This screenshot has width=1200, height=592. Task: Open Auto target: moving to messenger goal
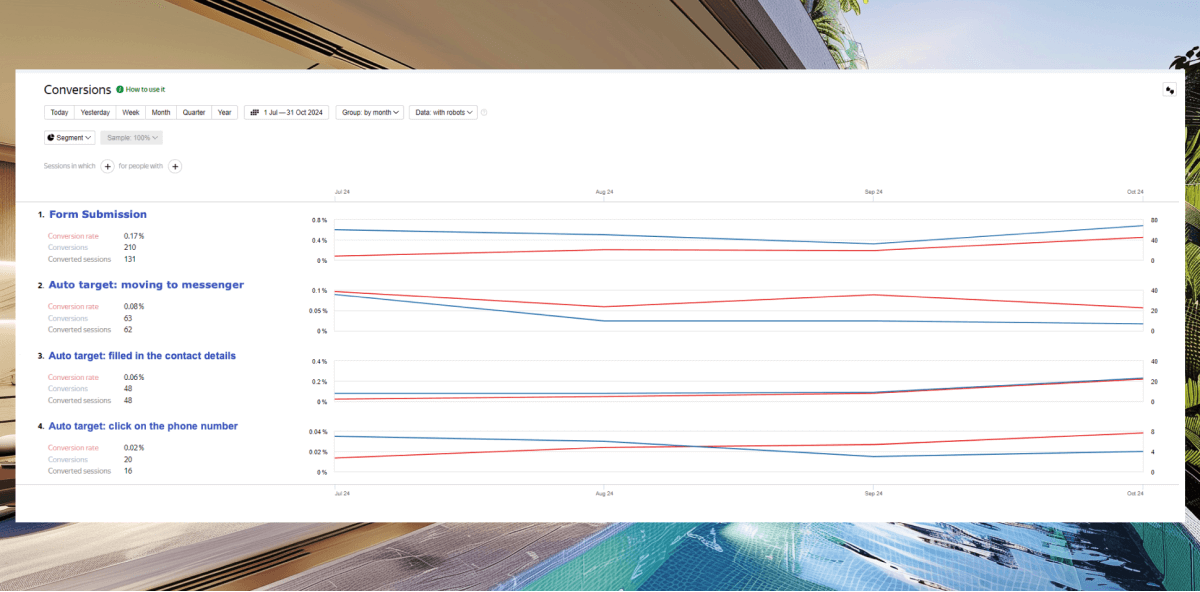coord(146,285)
